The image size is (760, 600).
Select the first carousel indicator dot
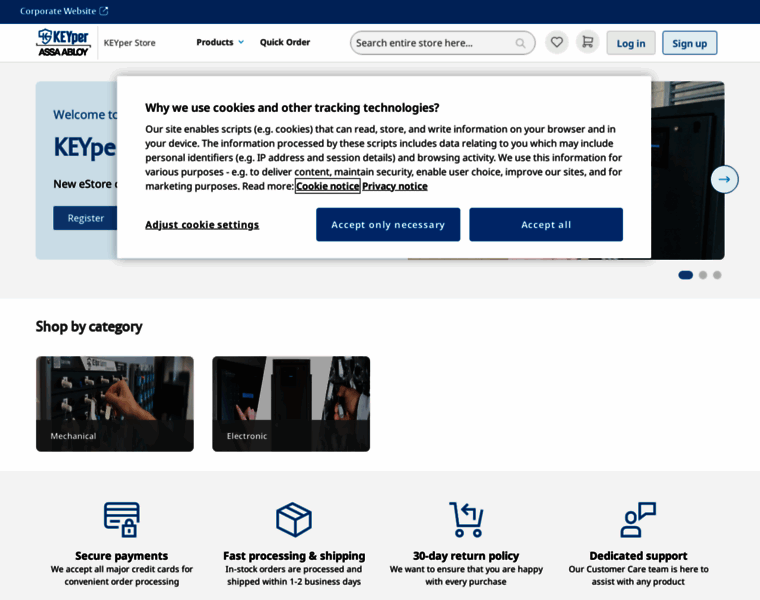click(685, 275)
